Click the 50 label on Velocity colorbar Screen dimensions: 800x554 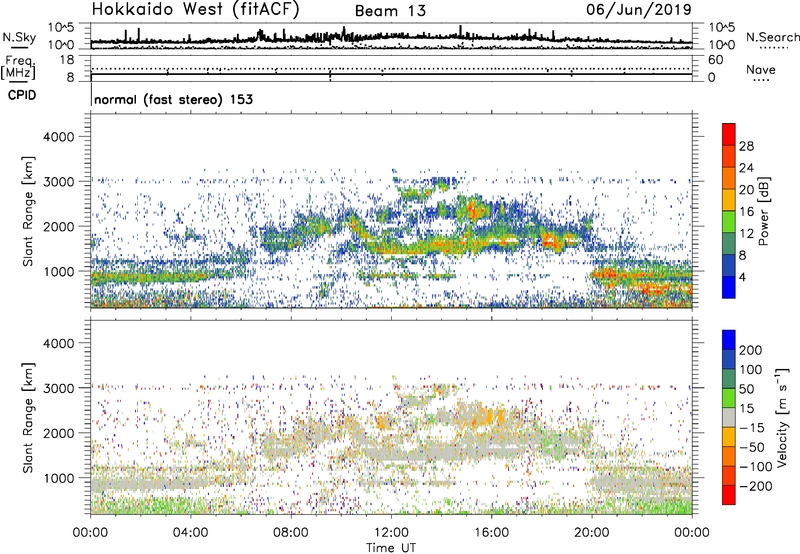click(747, 389)
